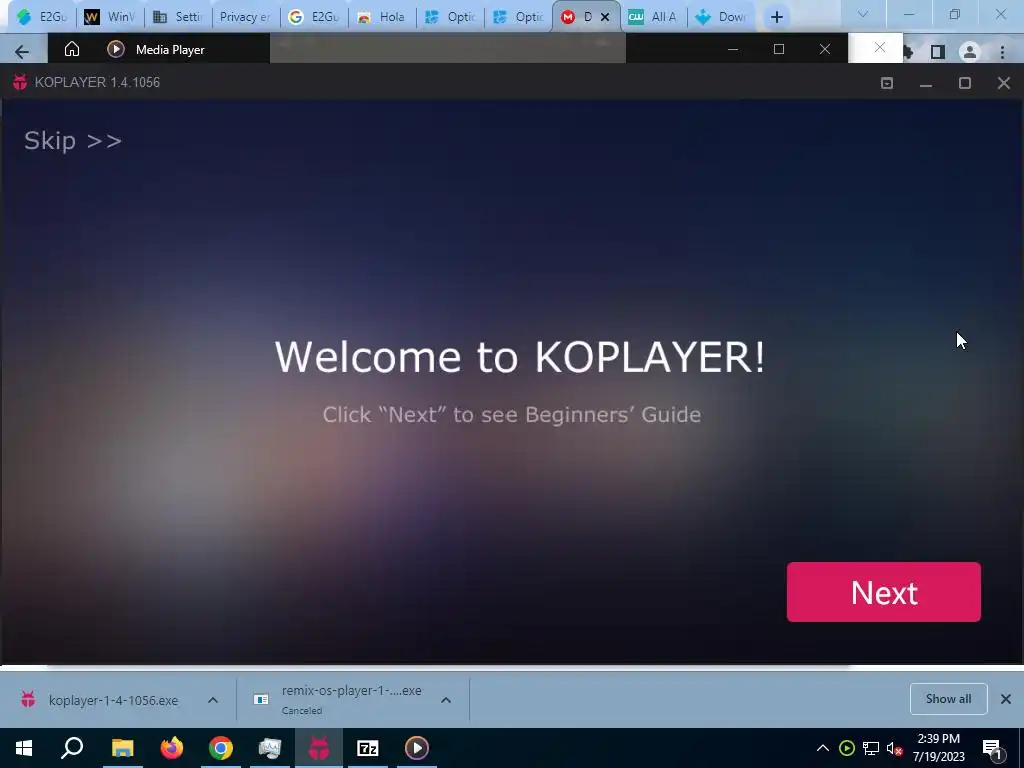
Task: Click the canceled remix-os-player download item
Action: (x=338, y=699)
